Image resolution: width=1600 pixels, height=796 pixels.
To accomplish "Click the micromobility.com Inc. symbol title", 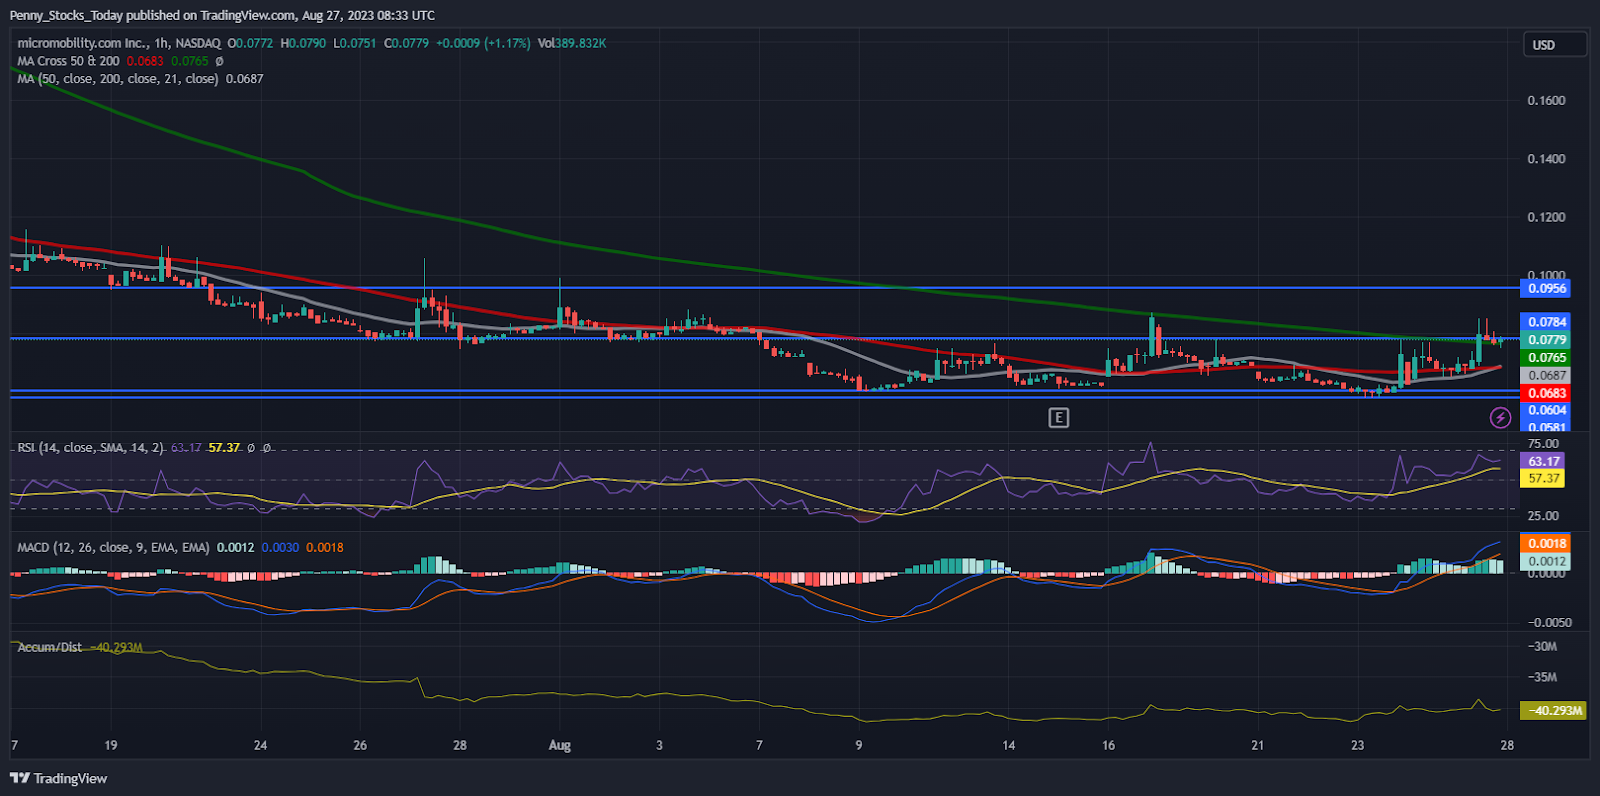I will coord(83,43).
